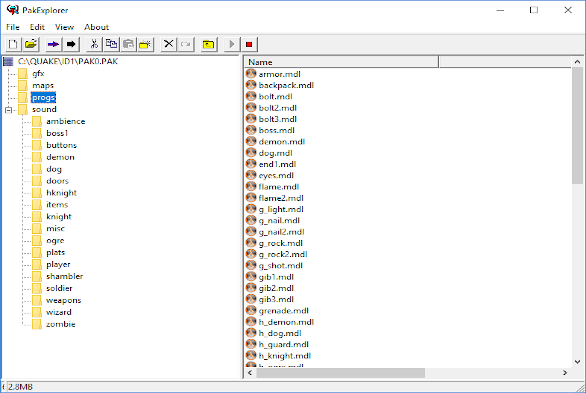
Task: Select the h_dog.mdl file name
Action: [280, 333]
